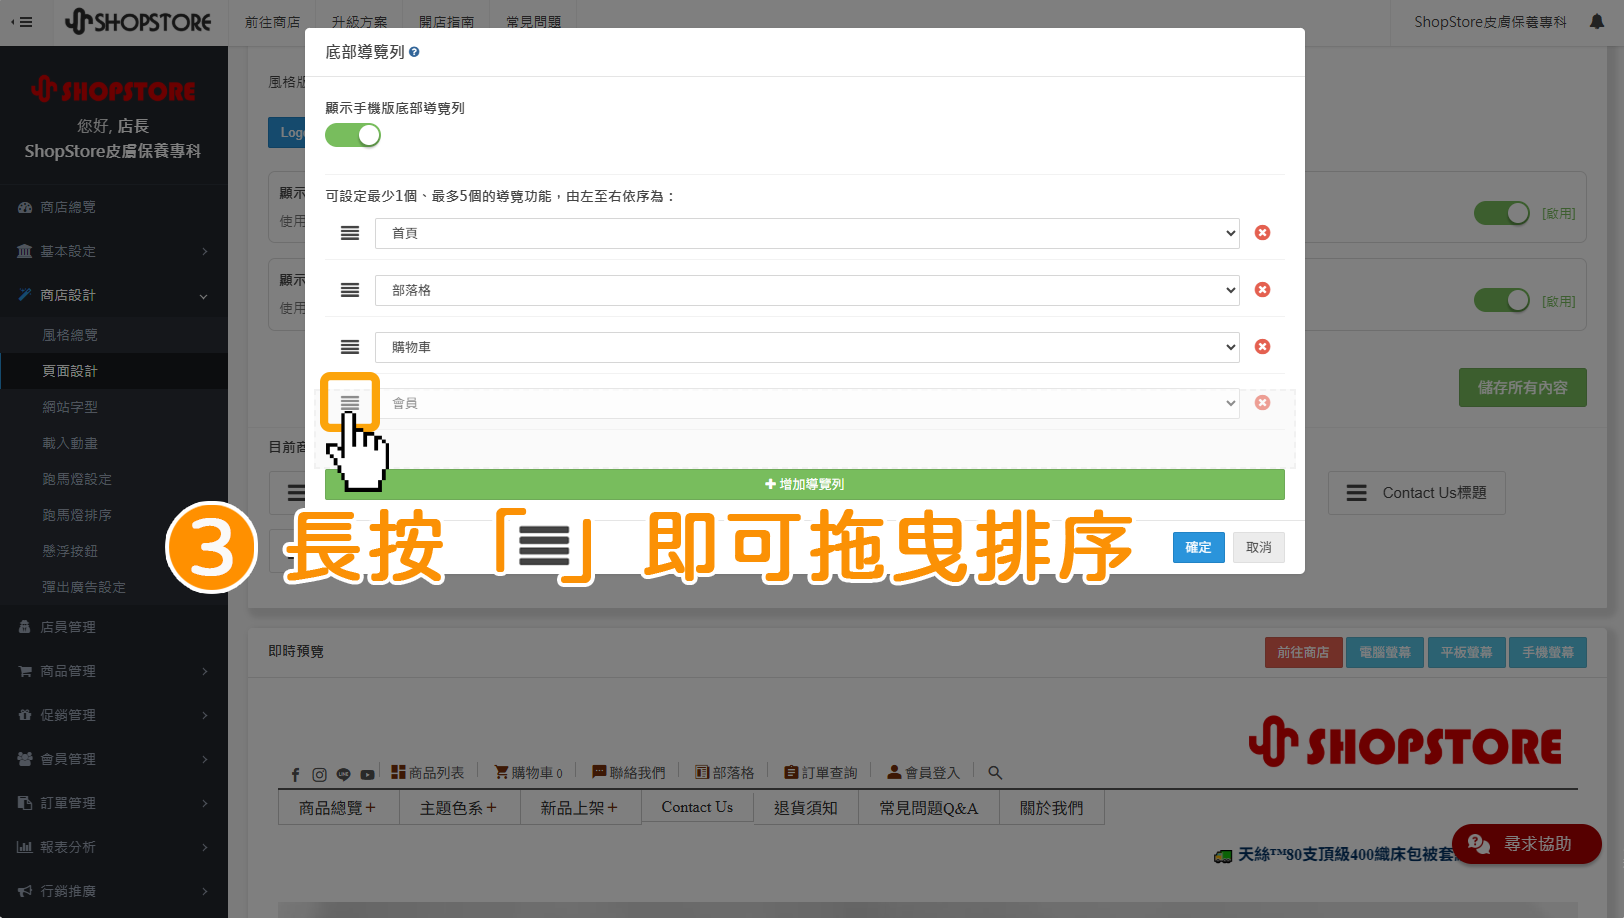Open 商店總覽 in sidebar
The image size is (1624, 918).
tap(114, 207)
